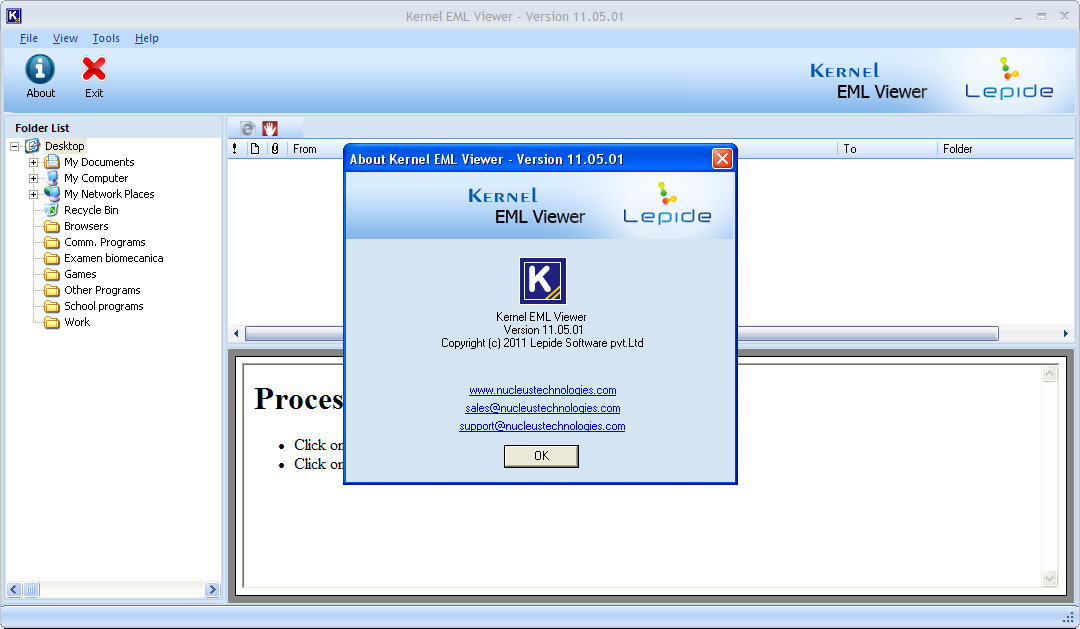This screenshot has height=629, width=1080.
Task: Open the File menu
Action: pos(29,39)
